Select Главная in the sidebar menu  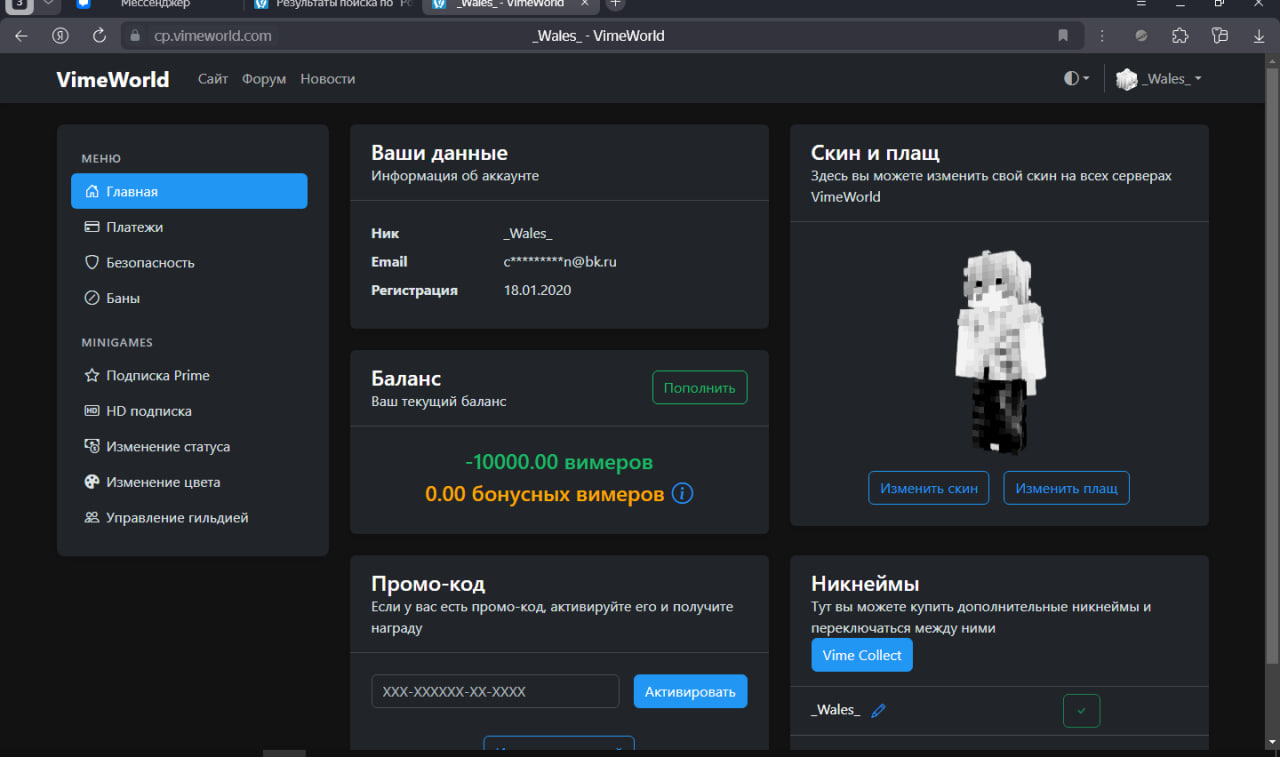click(189, 191)
